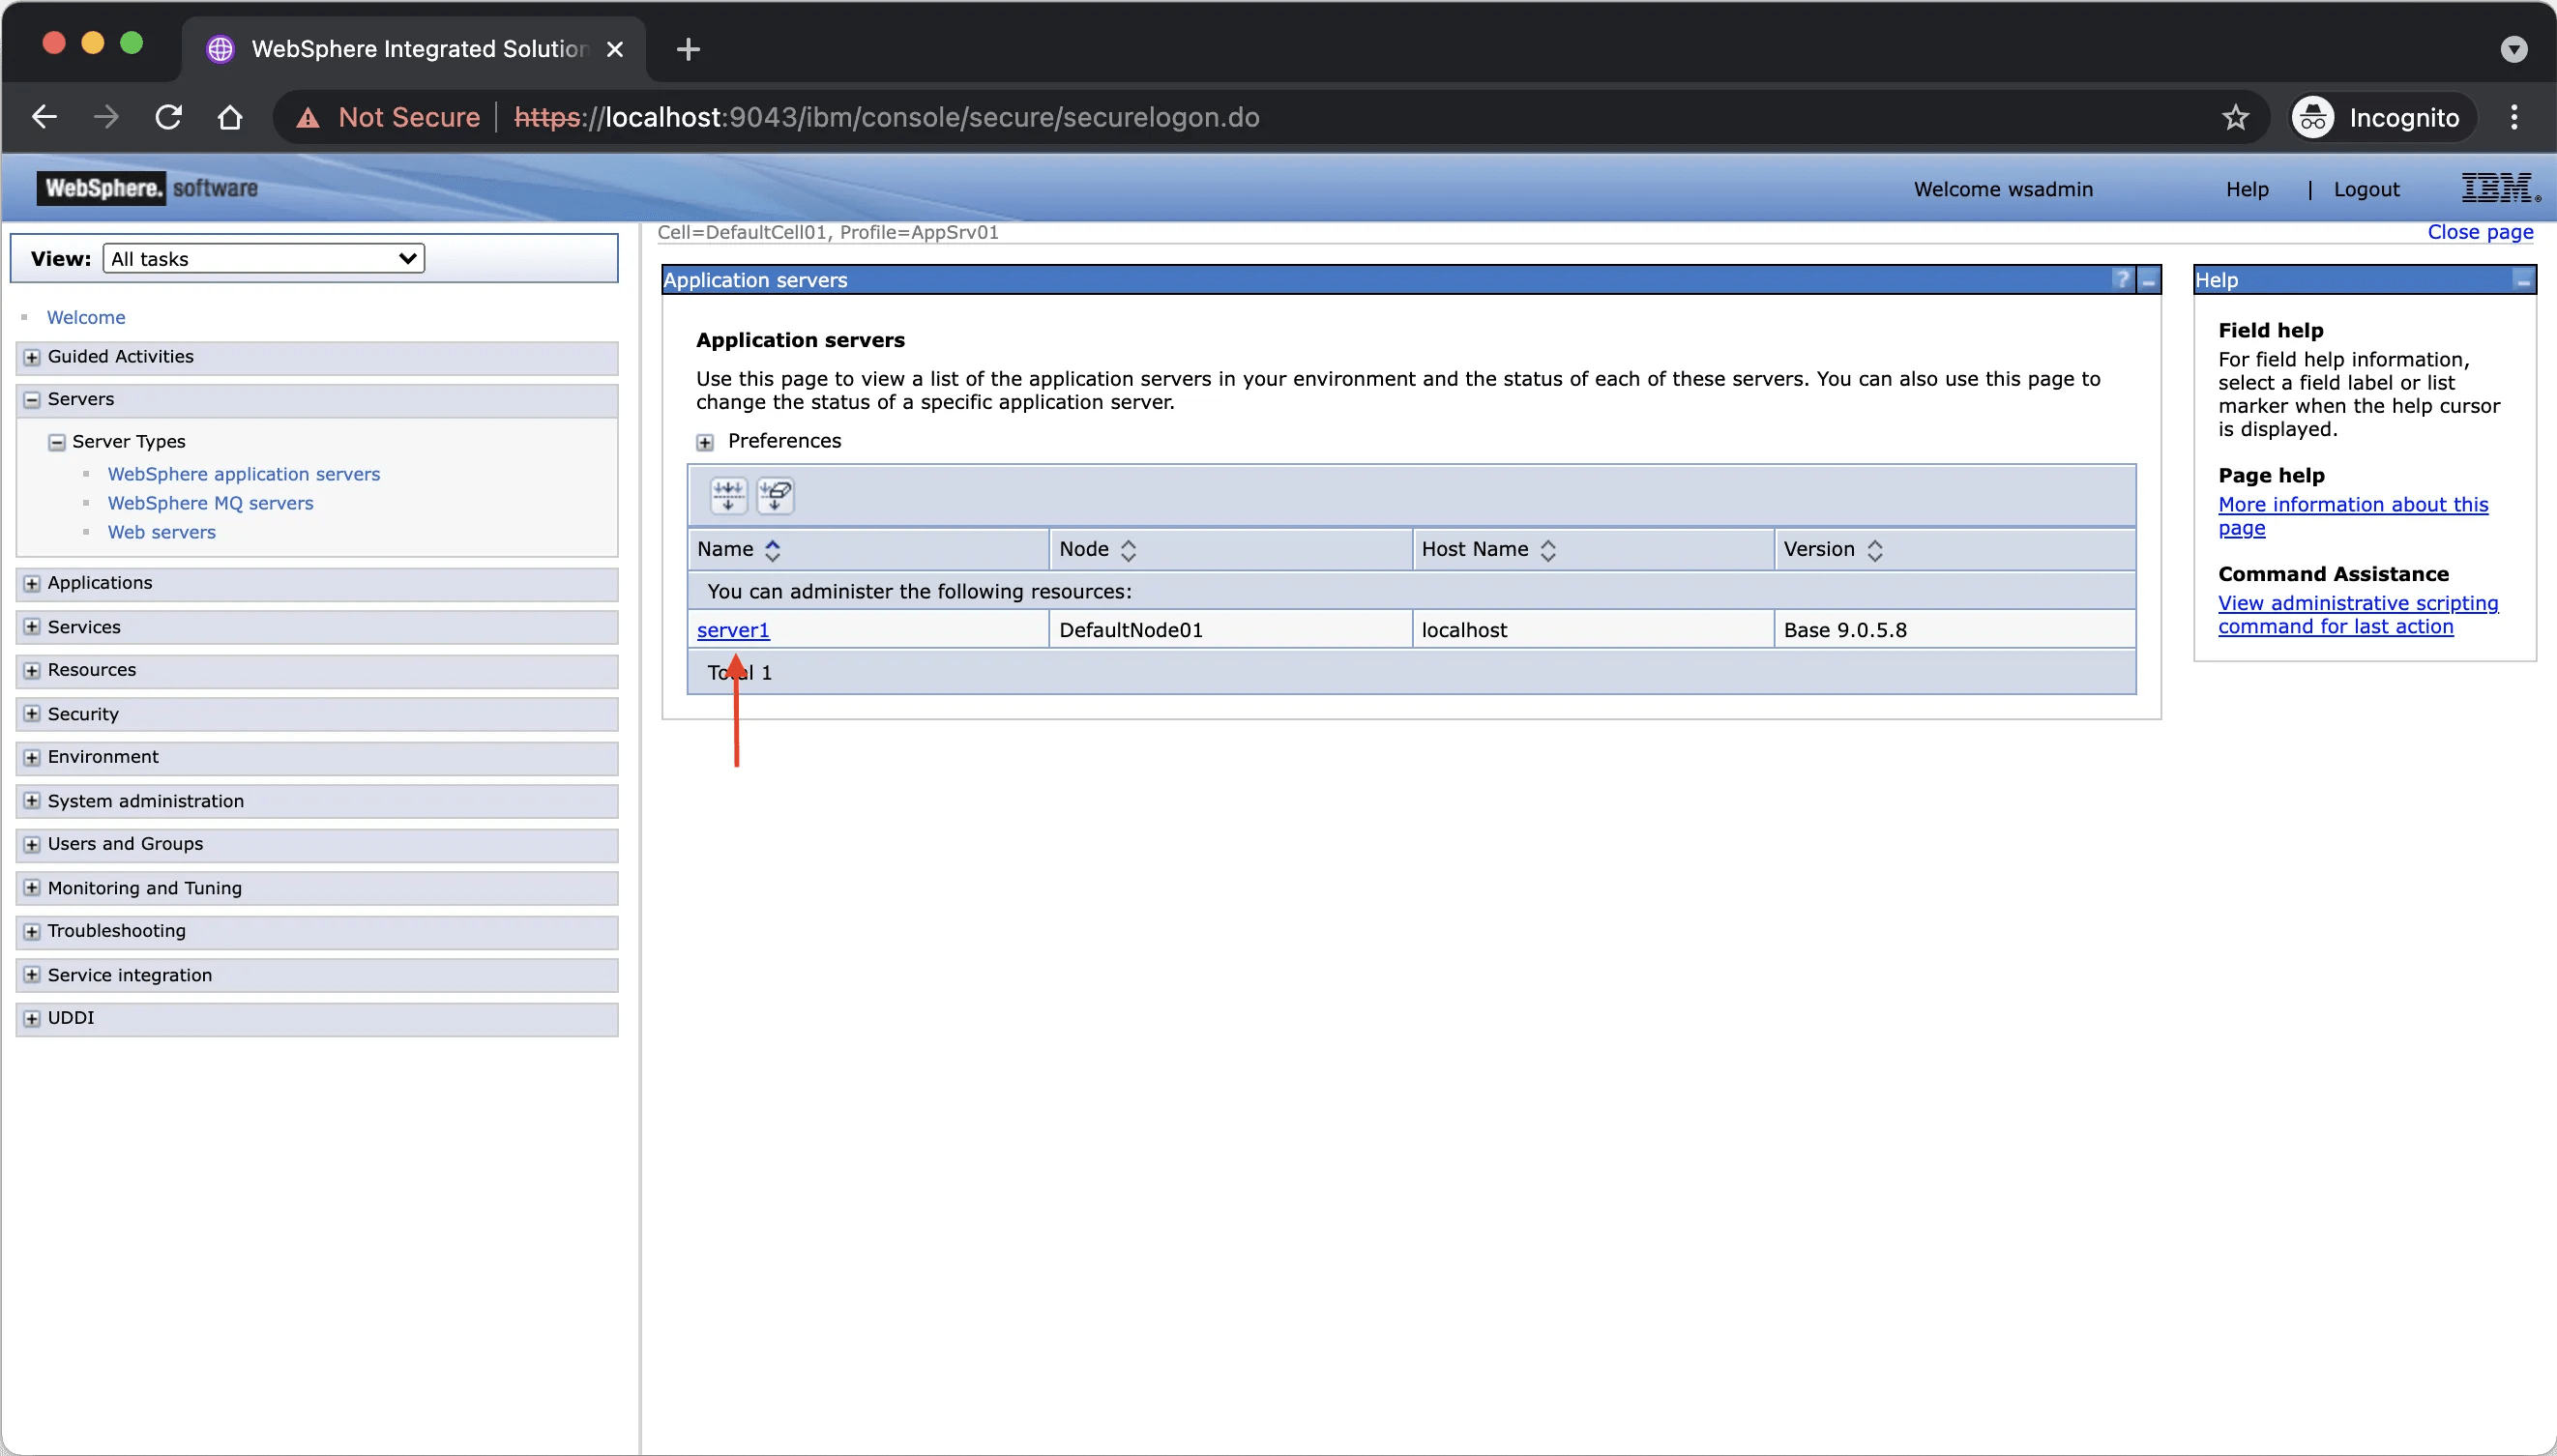Expand the Resources section
Image resolution: width=2557 pixels, height=1456 pixels.
(x=32, y=670)
